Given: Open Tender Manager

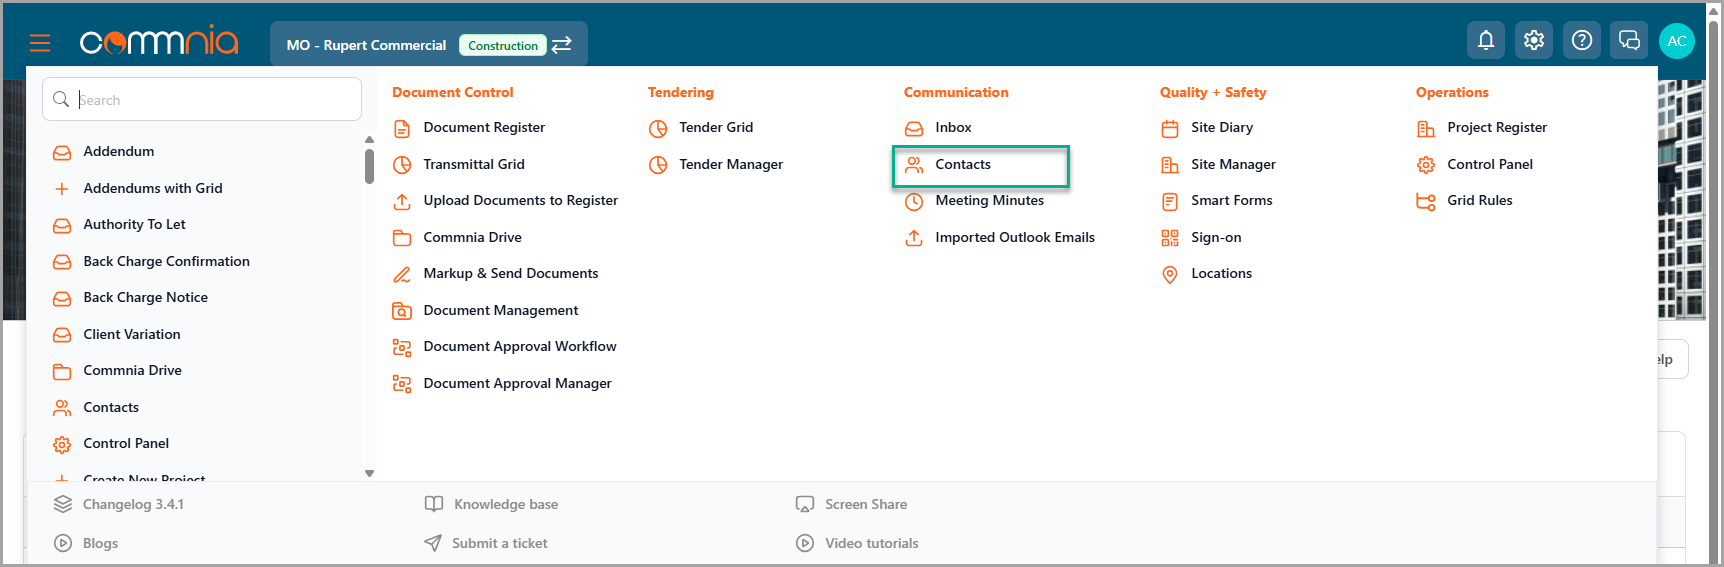Looking at the screenshot, I should [x=731, y=164].
